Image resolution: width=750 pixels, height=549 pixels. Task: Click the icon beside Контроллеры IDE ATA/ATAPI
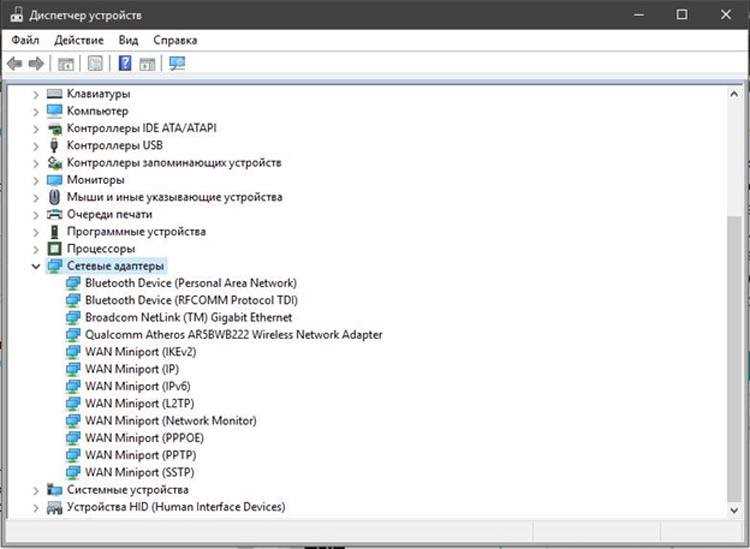[55, 128]
